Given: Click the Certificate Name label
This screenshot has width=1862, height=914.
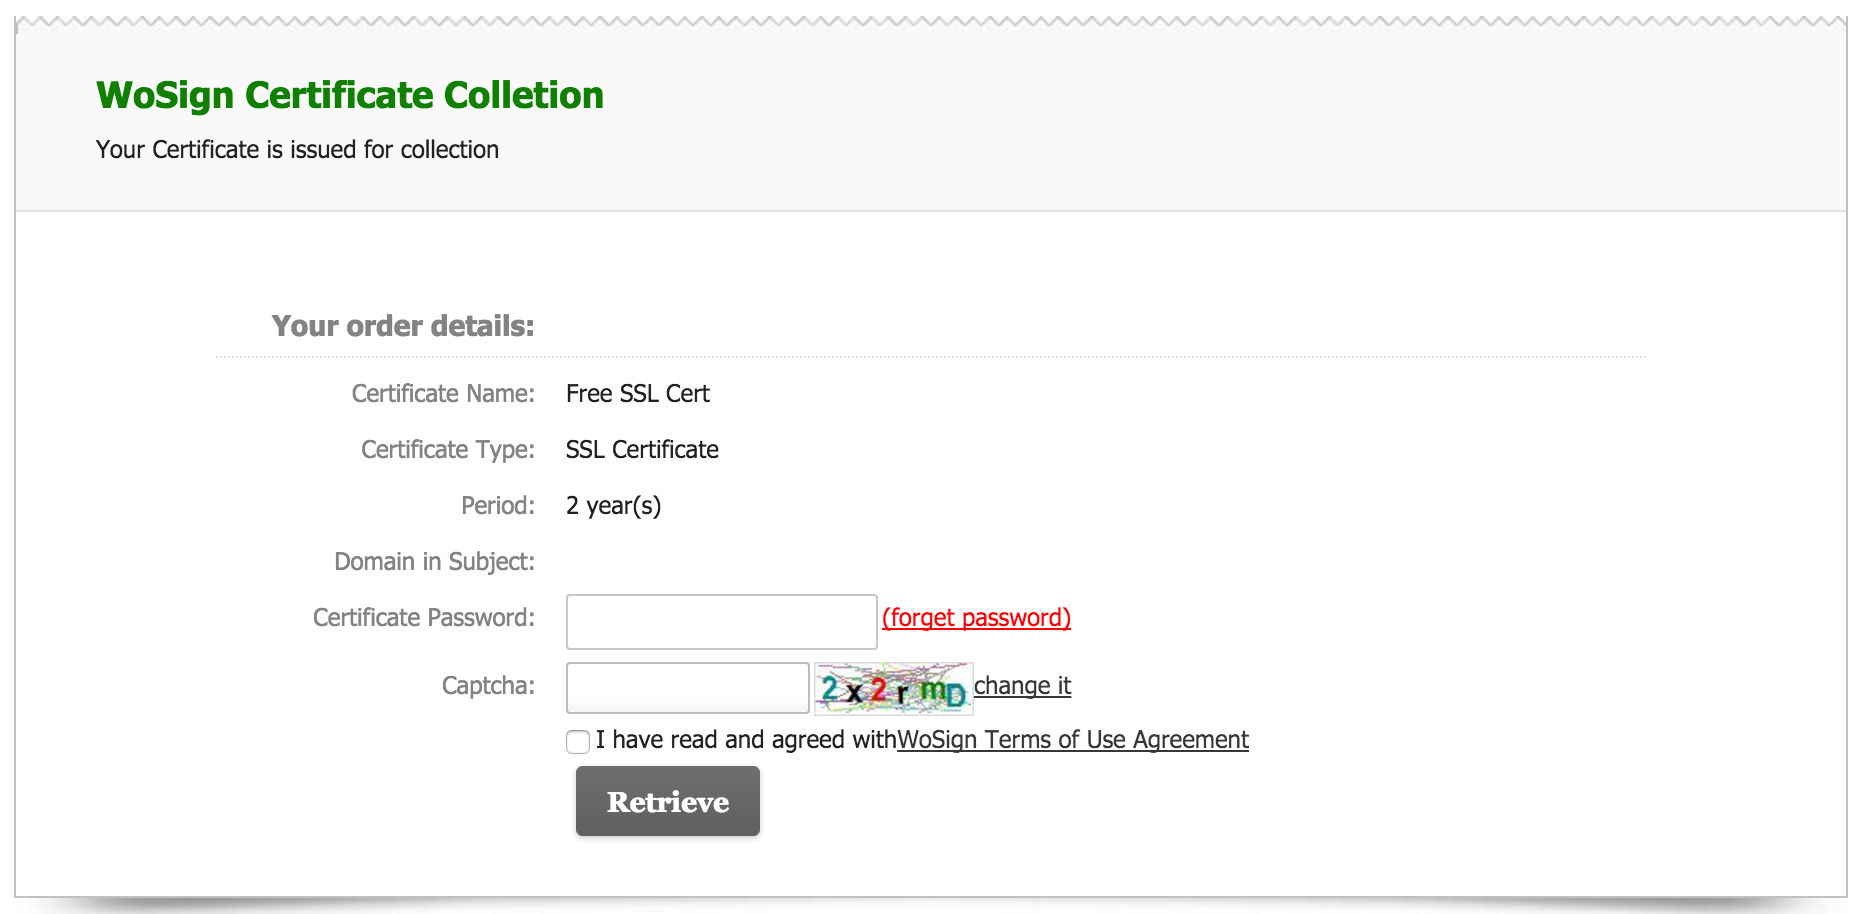Looking at the screenshot, I should tap(443, 394).
